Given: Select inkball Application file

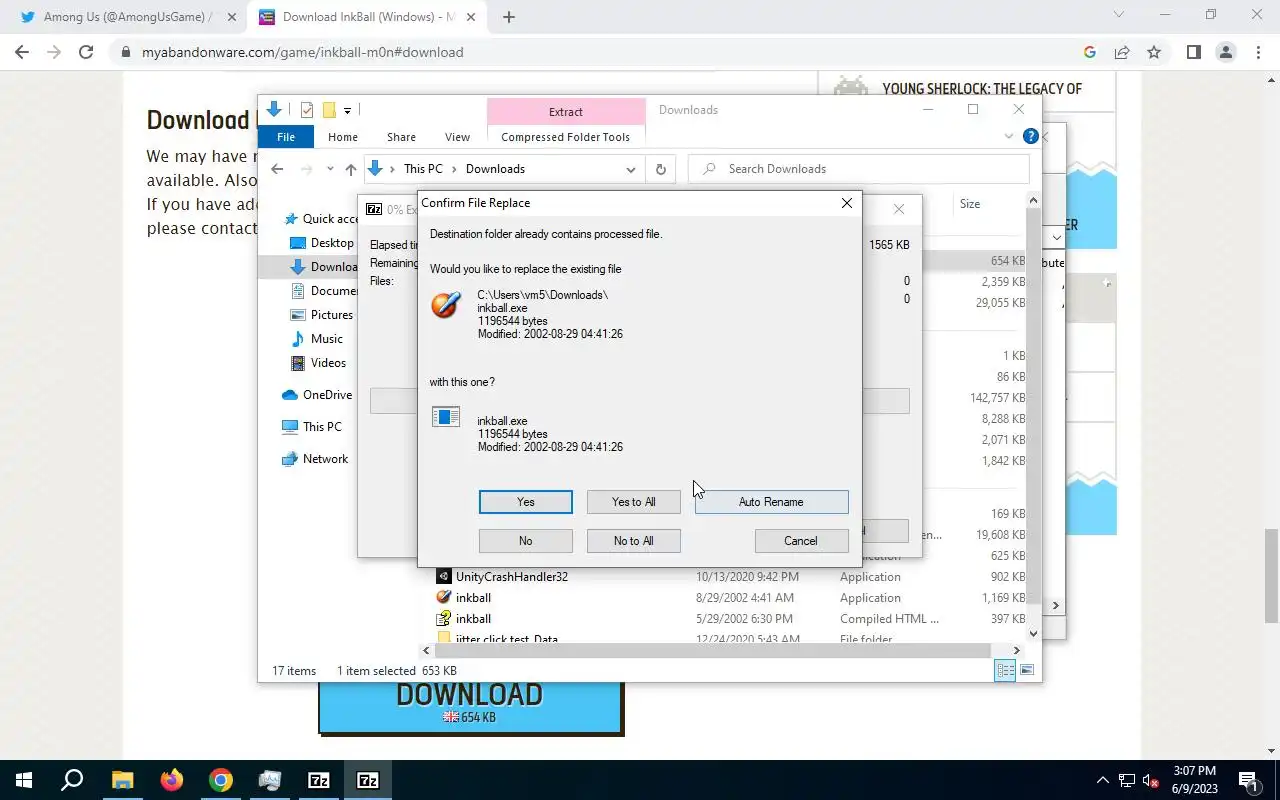Looking at the screenshot, I should (730, 598).
